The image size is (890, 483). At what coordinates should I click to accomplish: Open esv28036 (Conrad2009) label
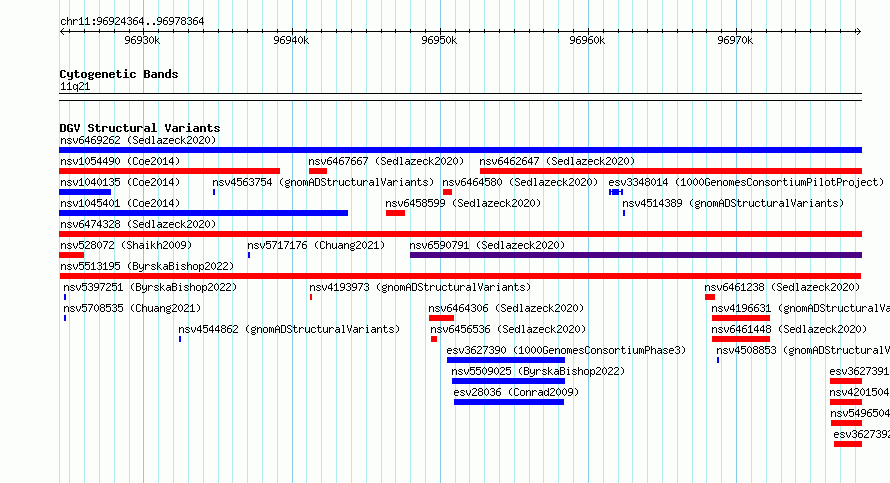pyautogui.click(x=516, y=392)
